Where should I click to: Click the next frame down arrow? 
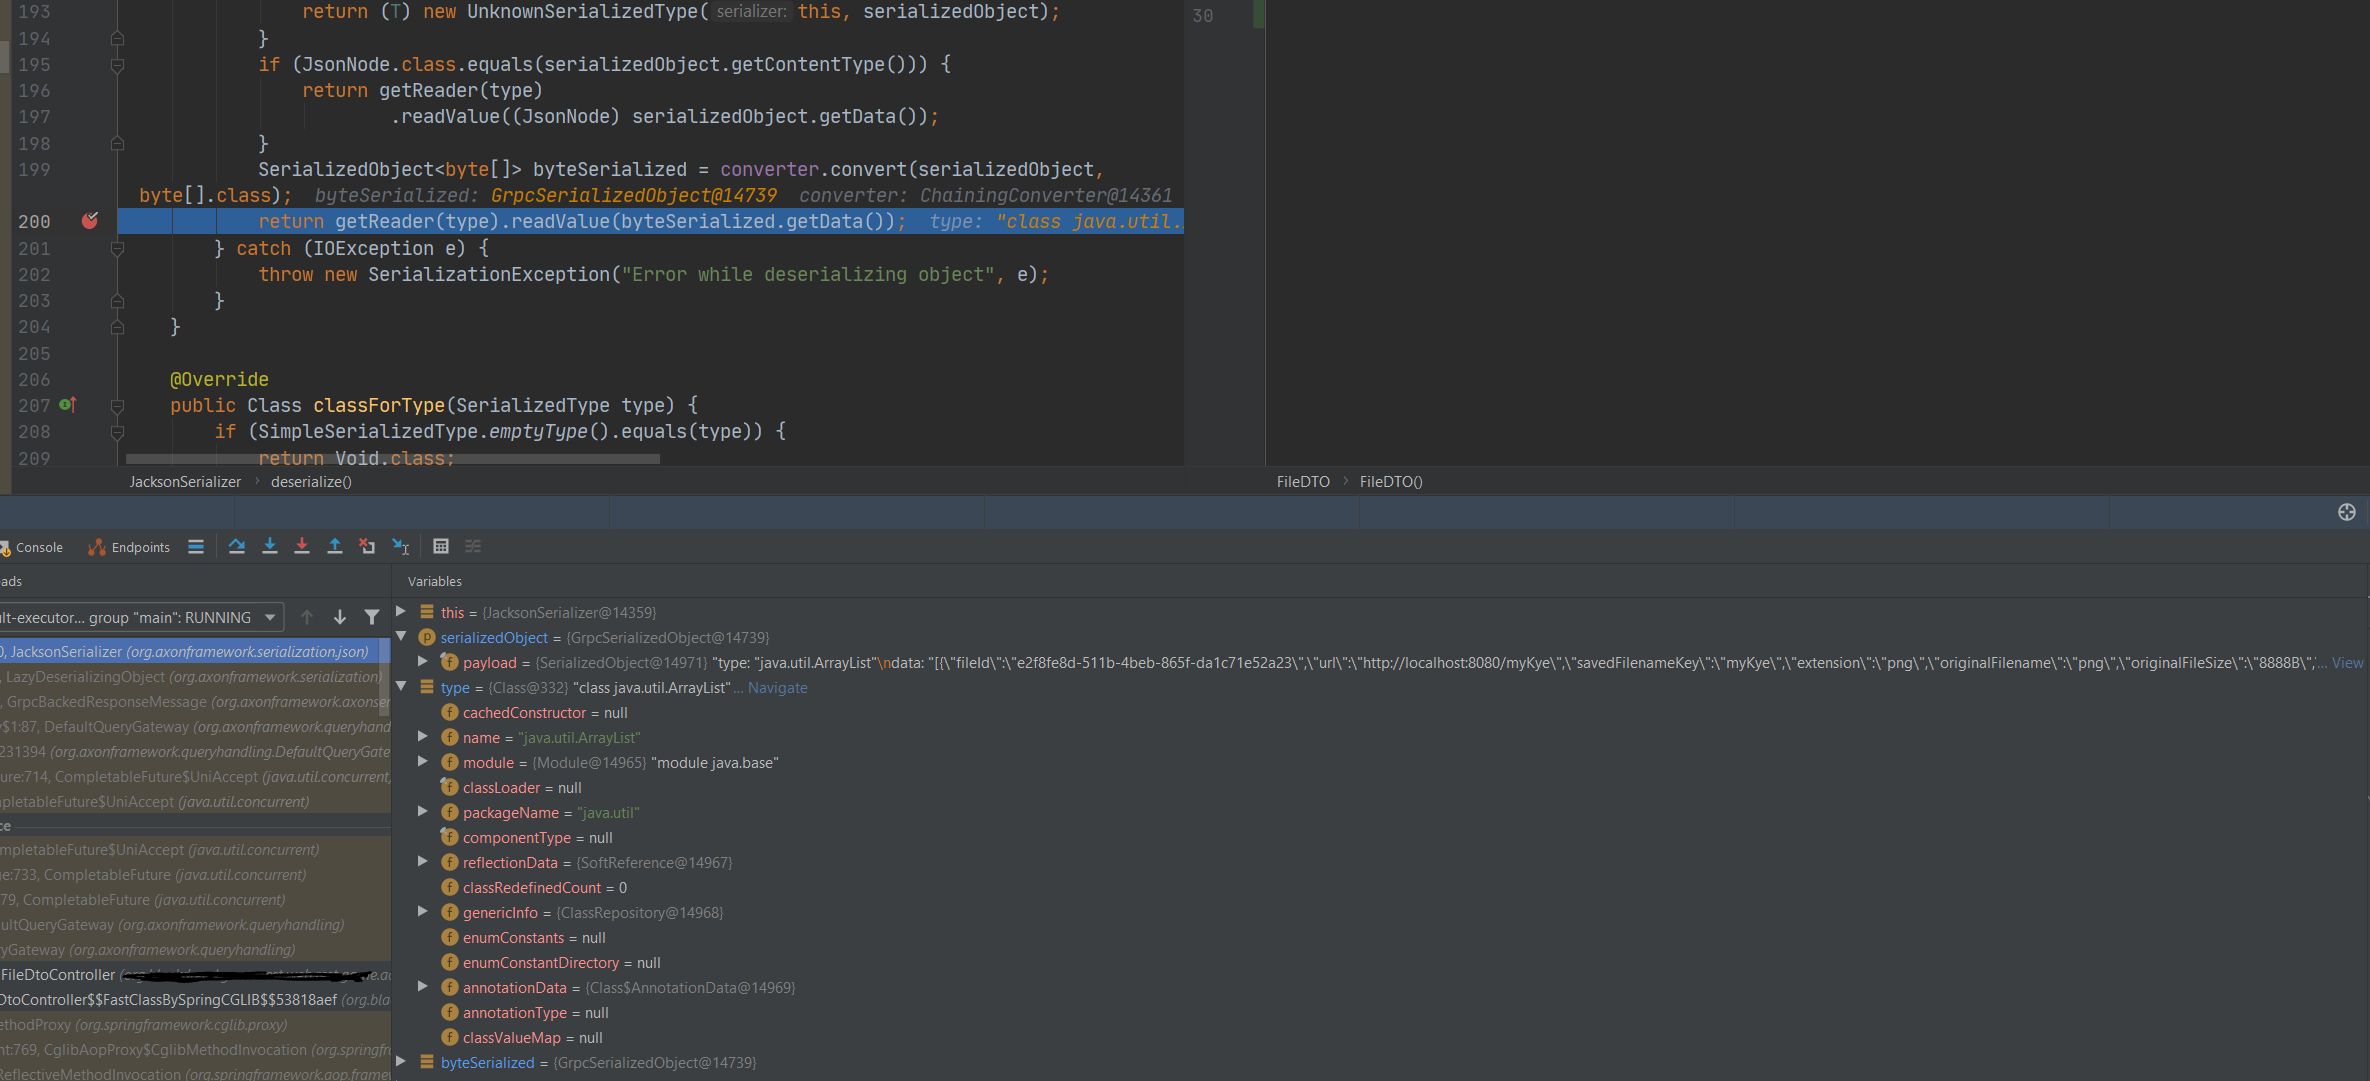click(x=340, y=618)
